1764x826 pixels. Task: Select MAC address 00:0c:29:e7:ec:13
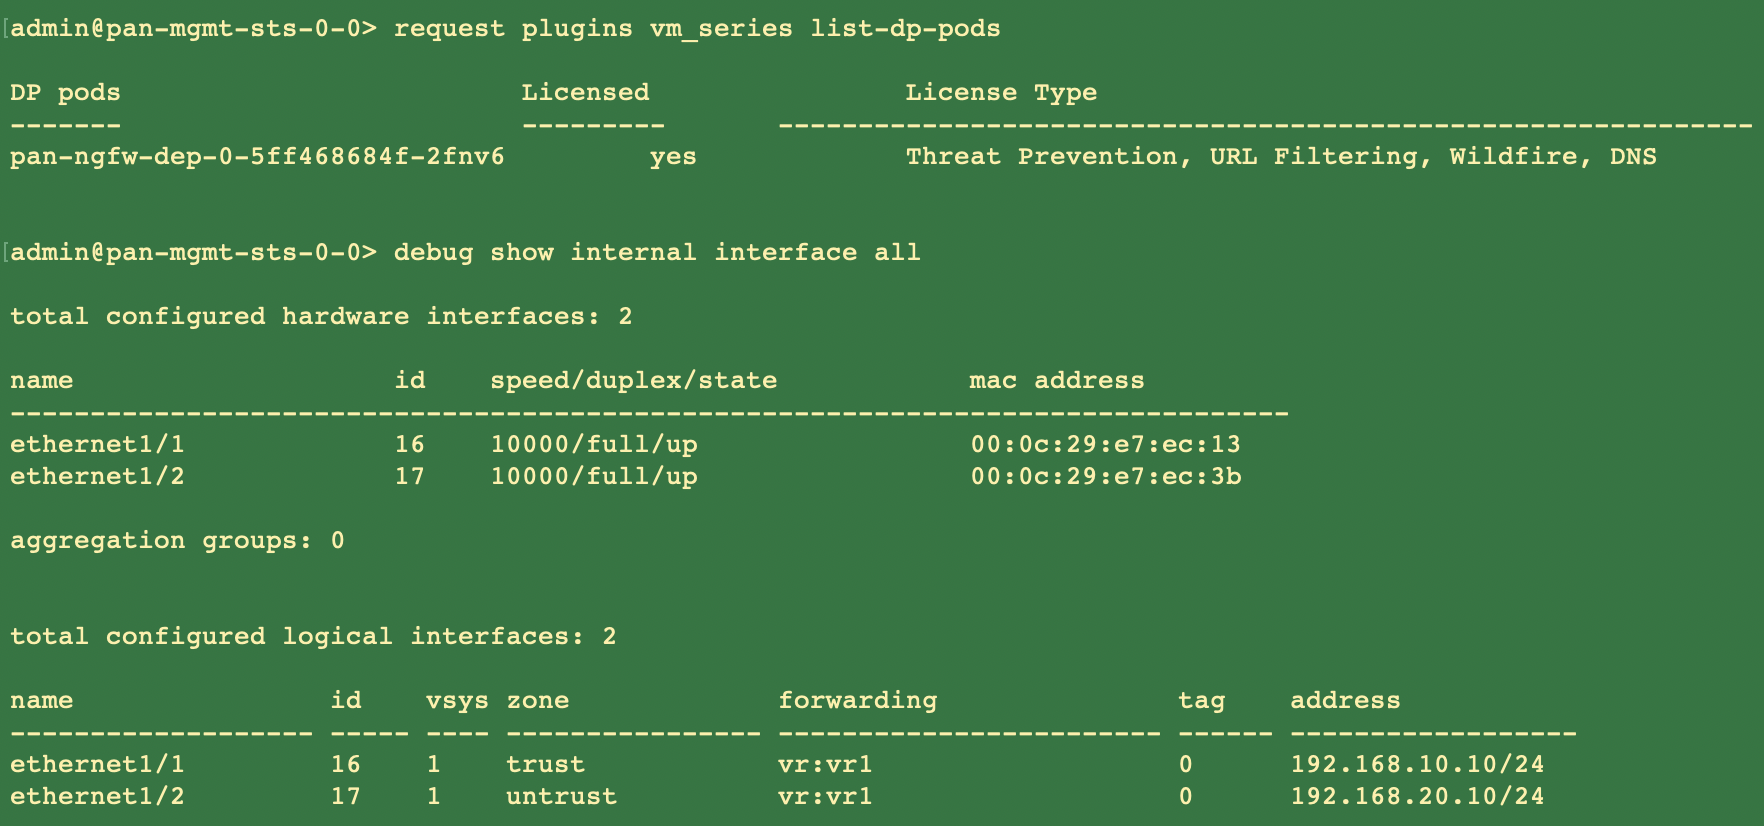pyautogui.click(x=1105, y=445)
